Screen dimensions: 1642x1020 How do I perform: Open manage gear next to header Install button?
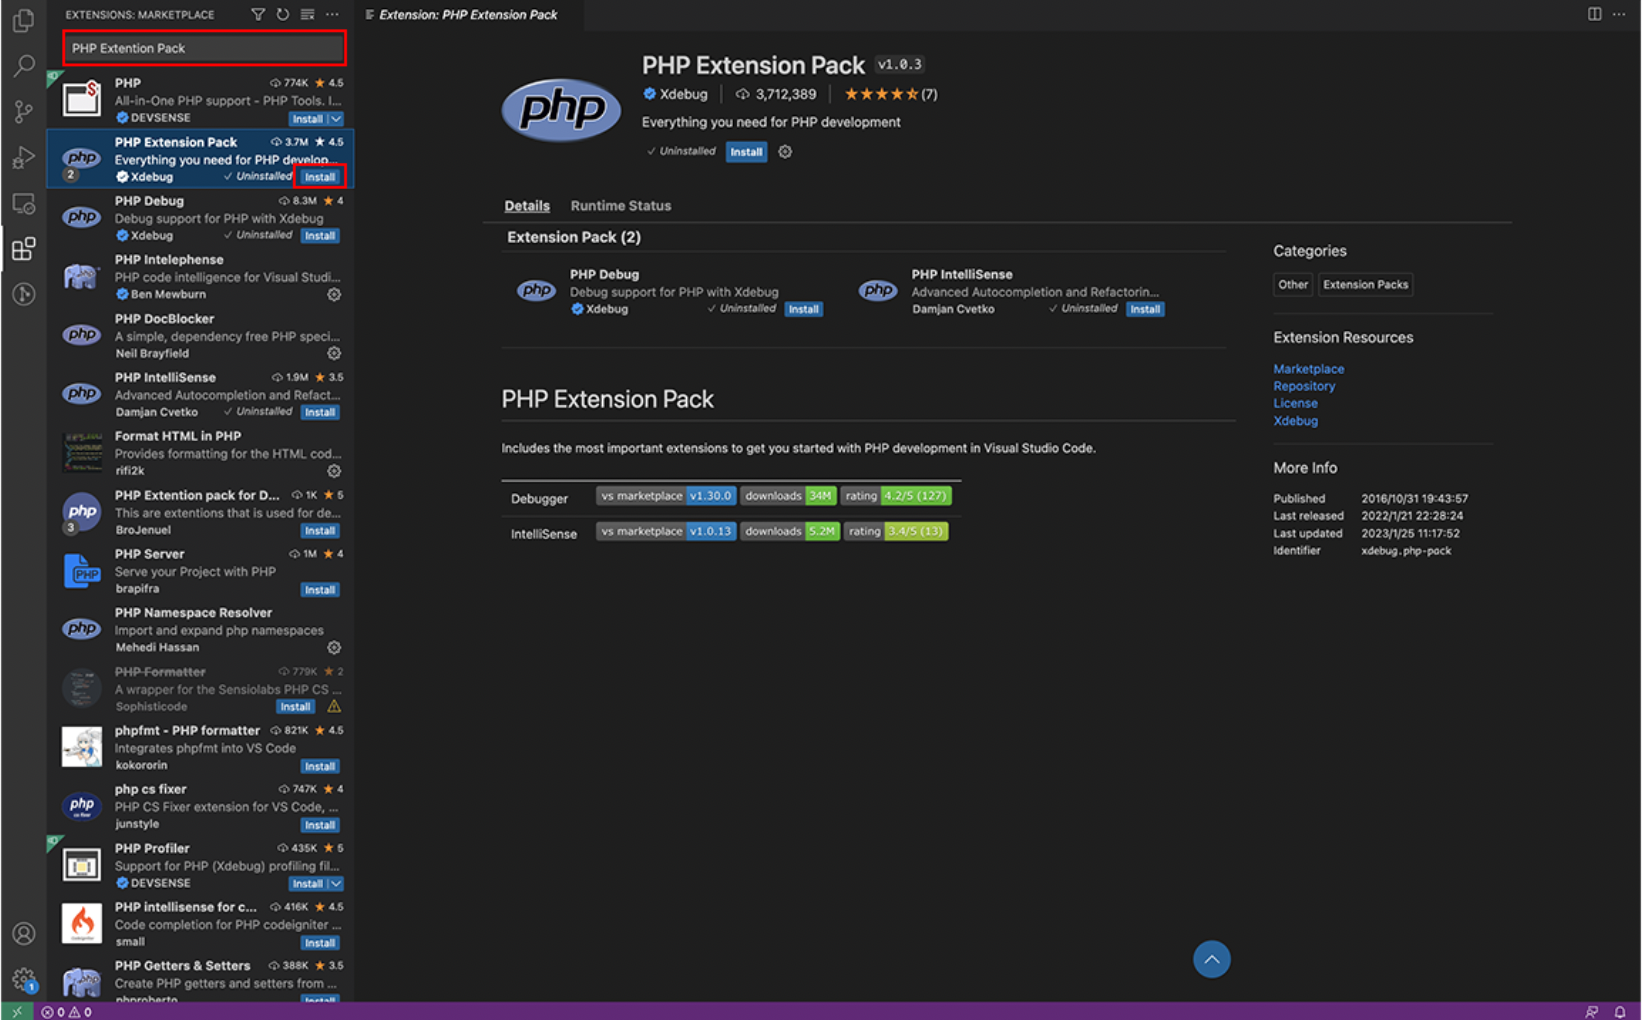pos(785,152)
